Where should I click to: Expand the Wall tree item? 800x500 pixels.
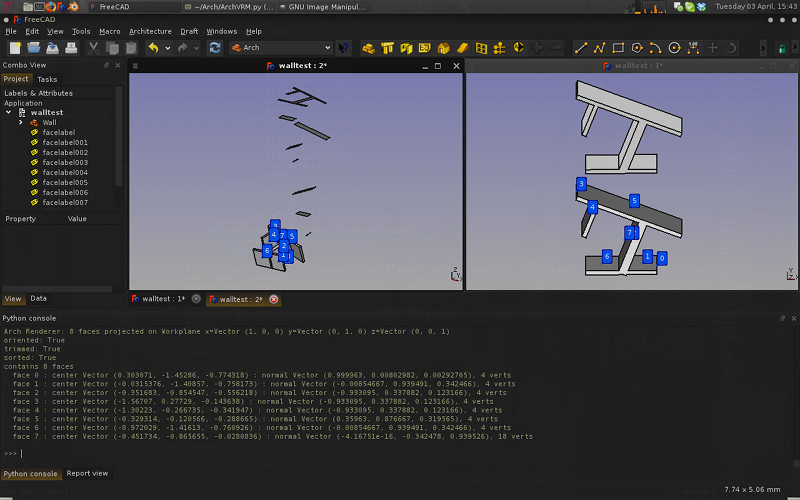pyautogui.click(x=20, y=122)
